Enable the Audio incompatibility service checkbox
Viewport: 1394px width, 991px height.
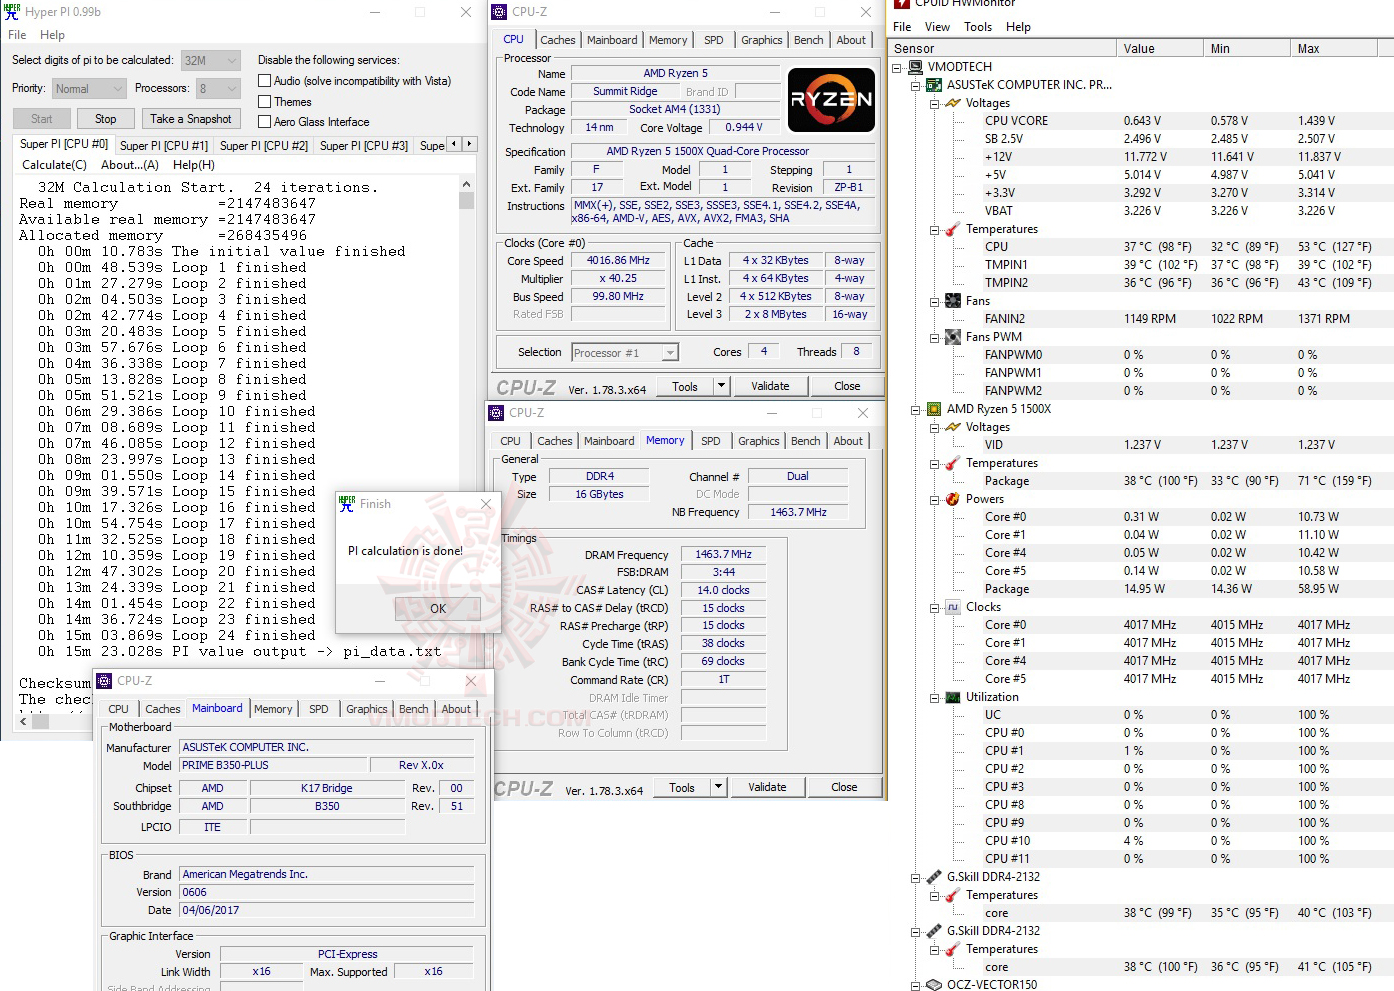point(264,80)
